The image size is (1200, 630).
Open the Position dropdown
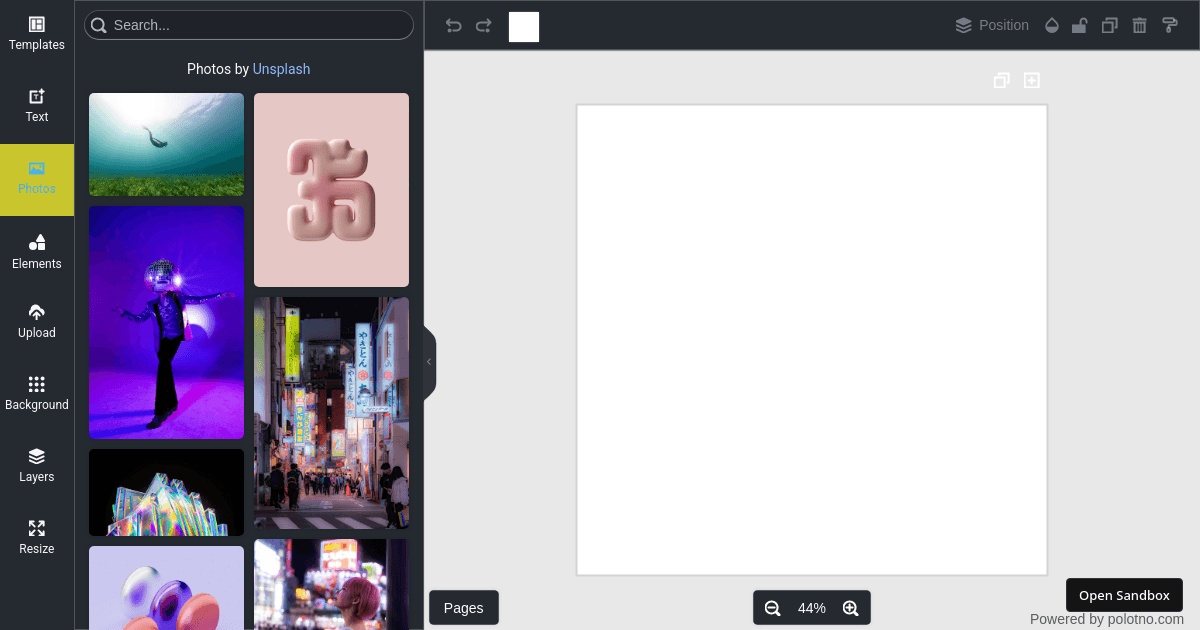pos(992,26)
